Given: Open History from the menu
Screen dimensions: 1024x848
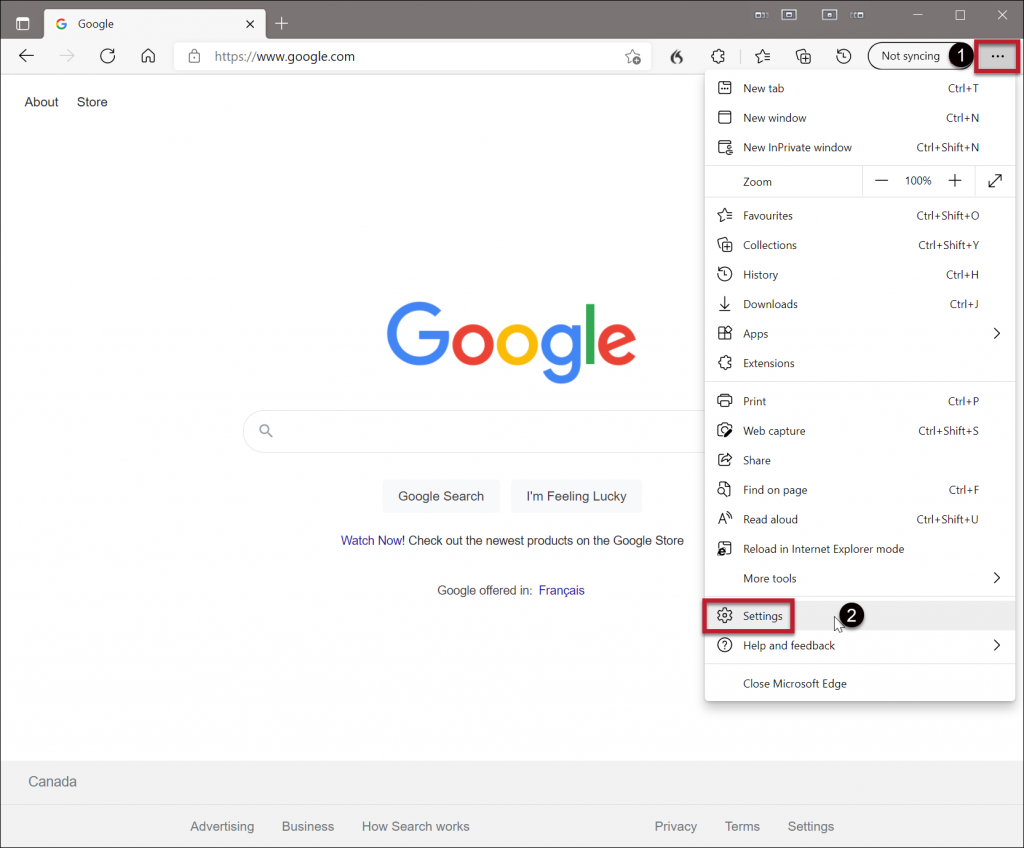Looking at the screenshot, I should 859,274.
